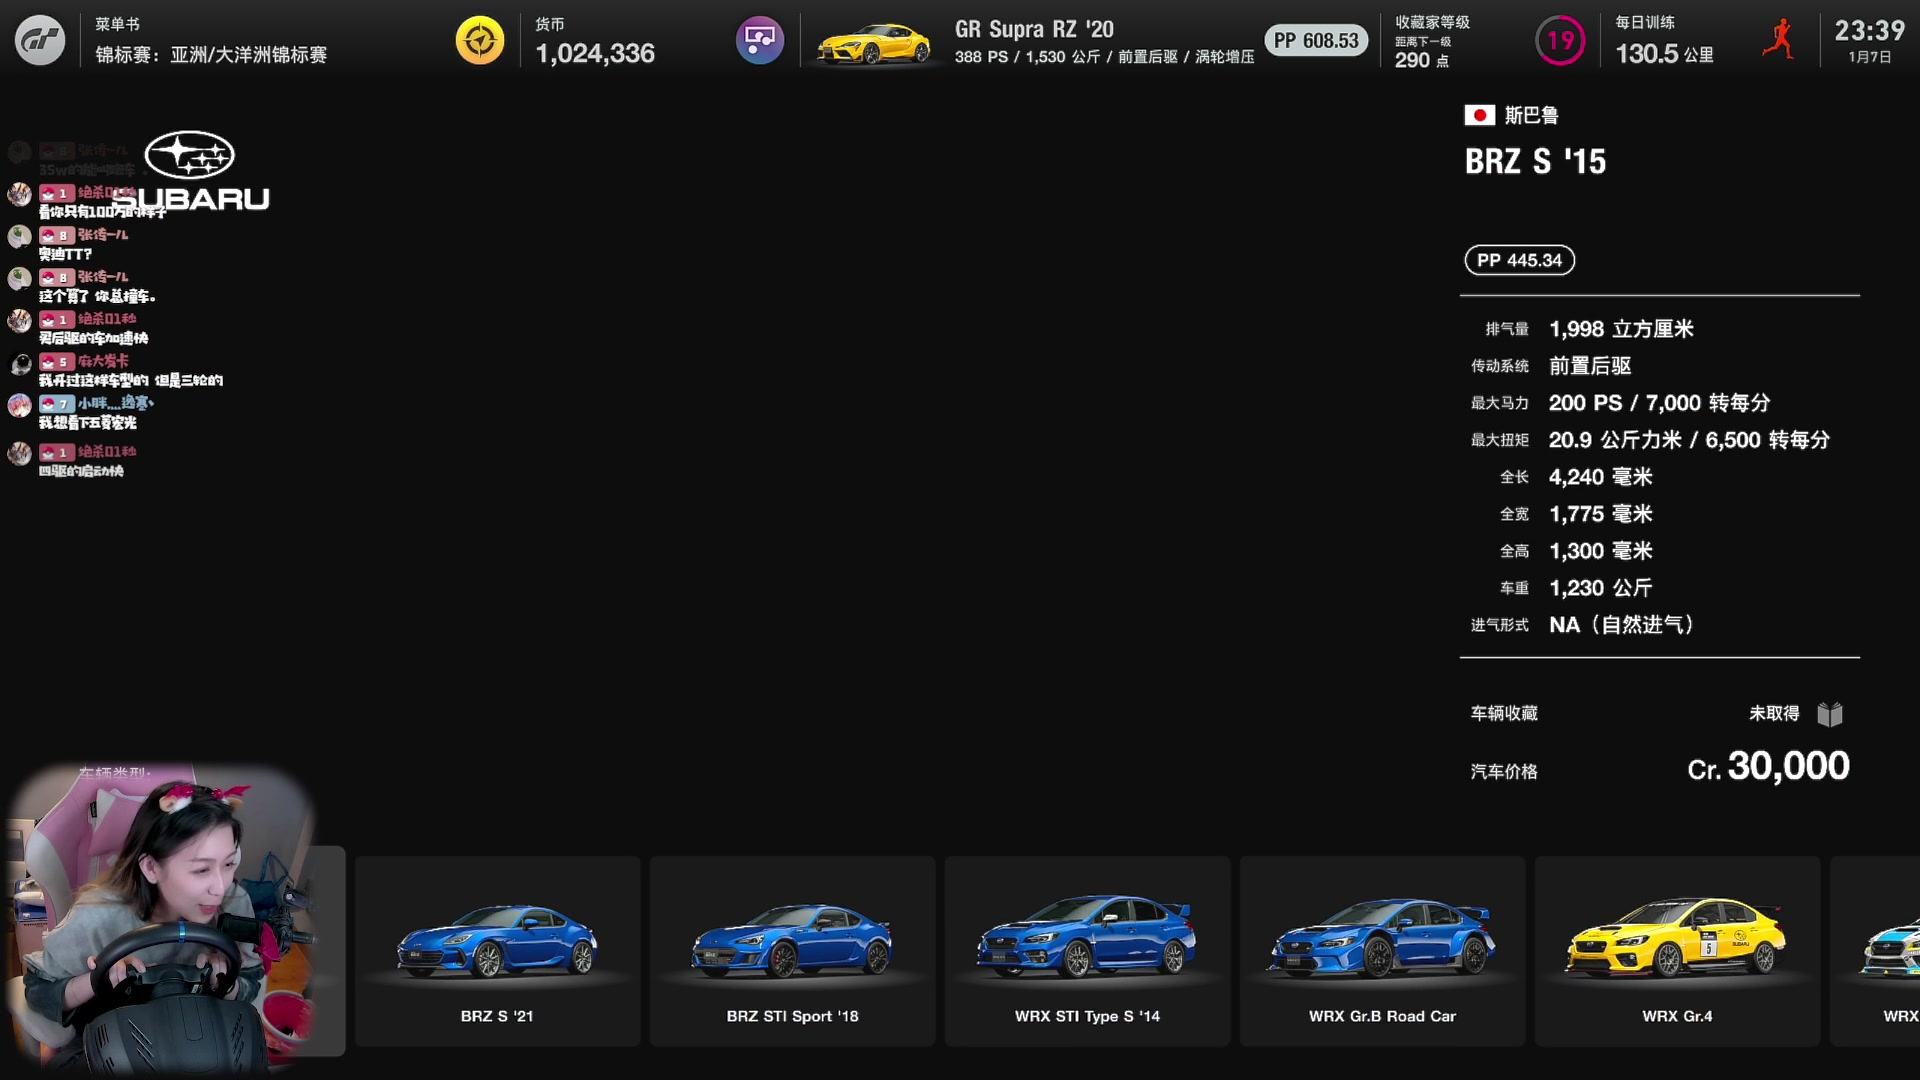Click the max power 200 PS value
Viewport: 1920px width, 1080px height.
point(1659,403)
